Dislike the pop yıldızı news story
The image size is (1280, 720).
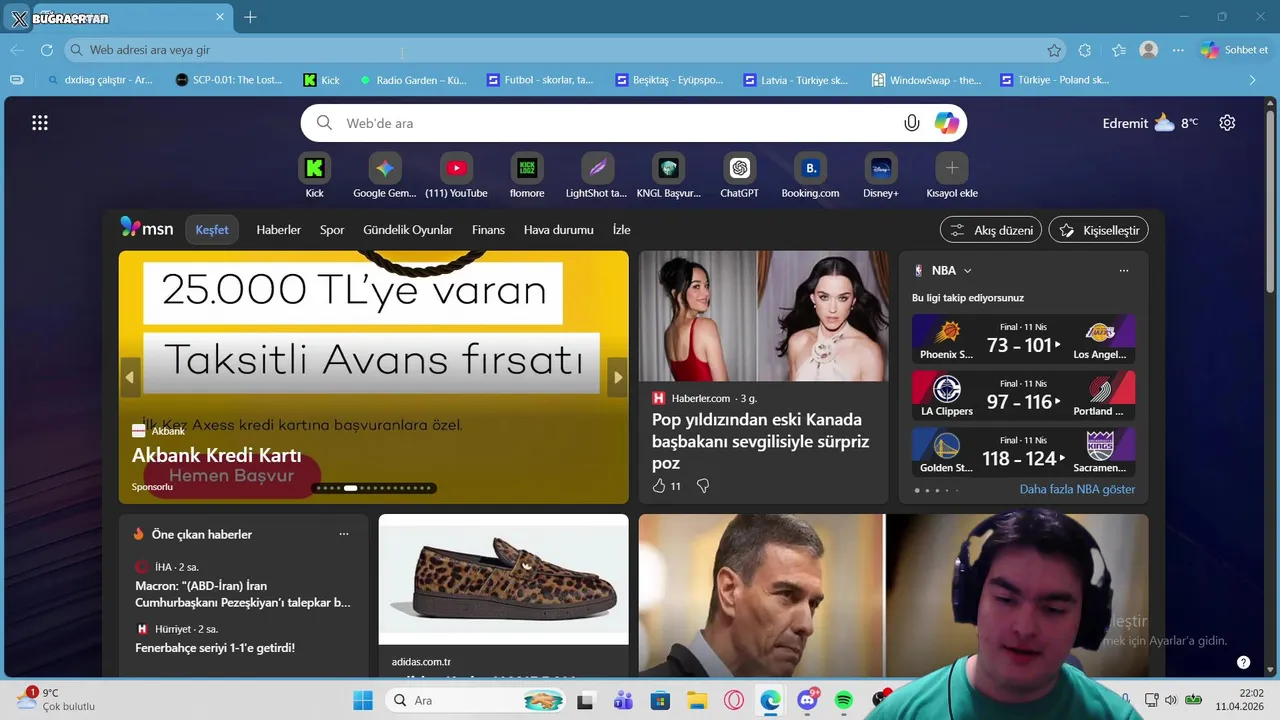703,486
